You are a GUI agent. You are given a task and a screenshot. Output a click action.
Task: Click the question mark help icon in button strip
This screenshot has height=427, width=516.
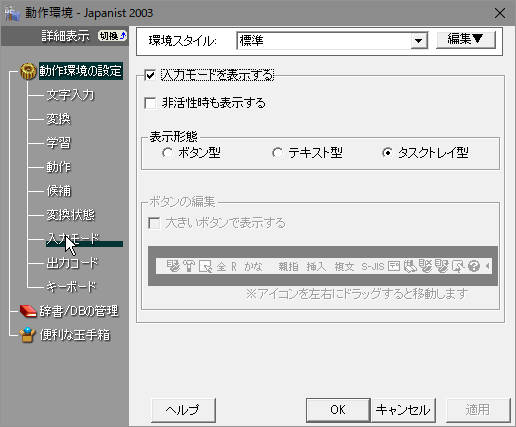coord(474,266)
